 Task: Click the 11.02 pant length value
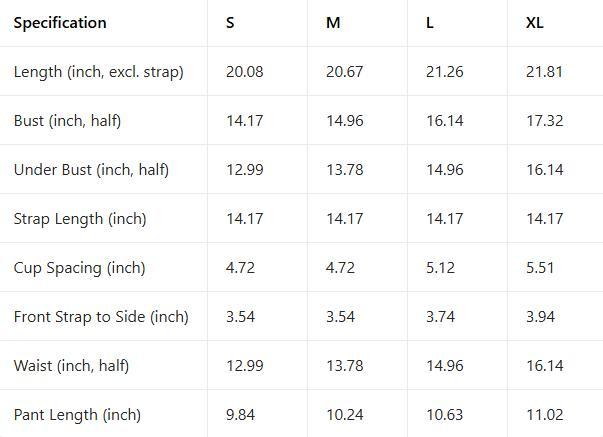(545, 415)
